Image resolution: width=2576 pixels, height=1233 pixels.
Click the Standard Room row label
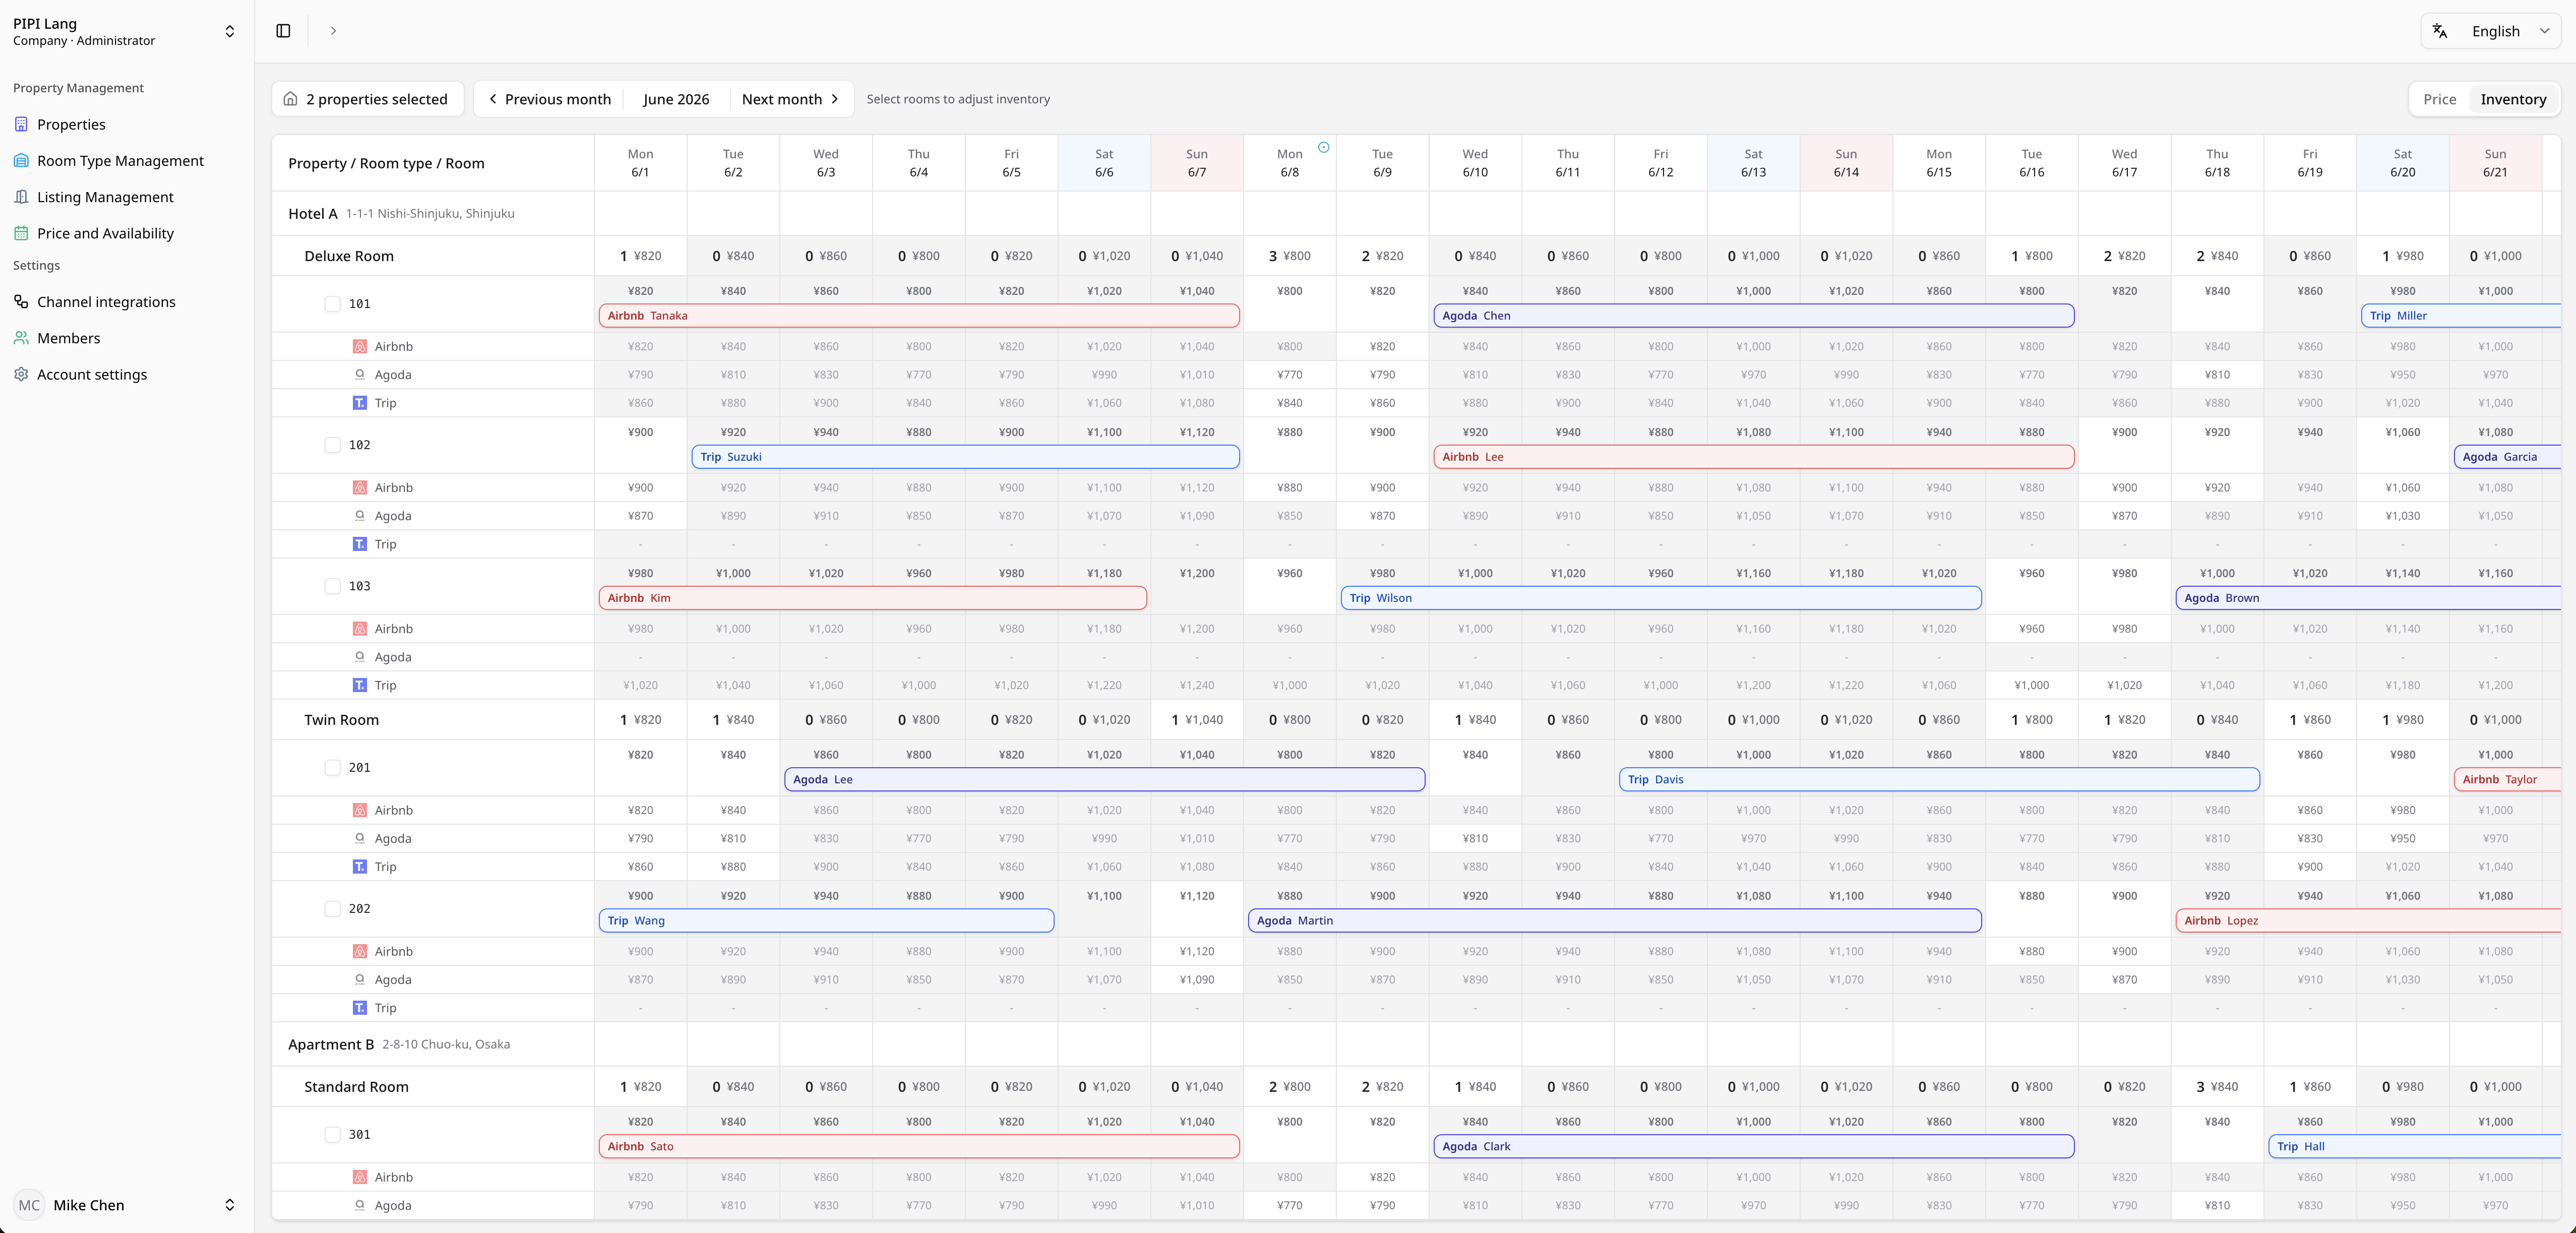tap(356, 1087)
